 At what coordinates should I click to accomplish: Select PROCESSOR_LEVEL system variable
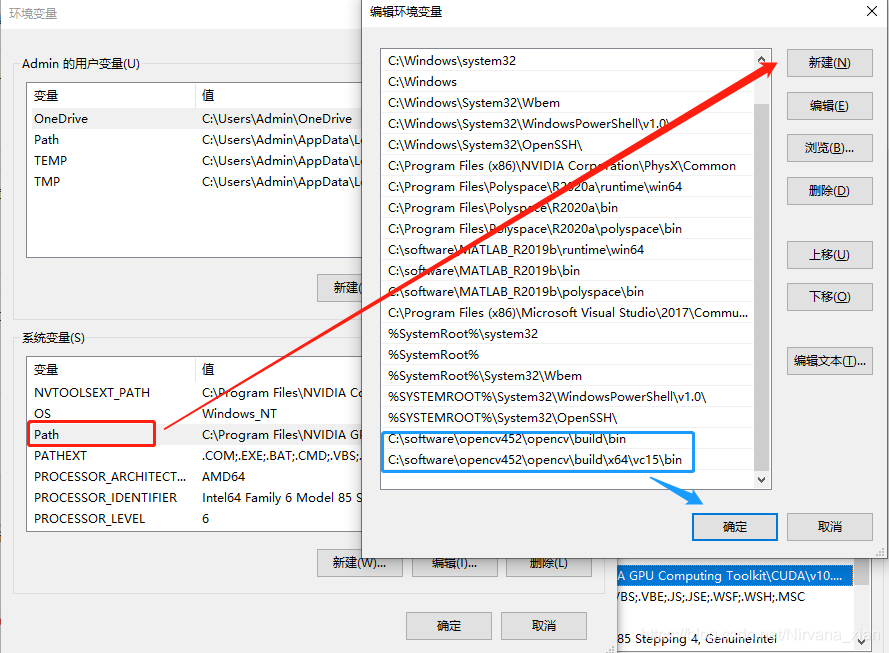(194, 518)
